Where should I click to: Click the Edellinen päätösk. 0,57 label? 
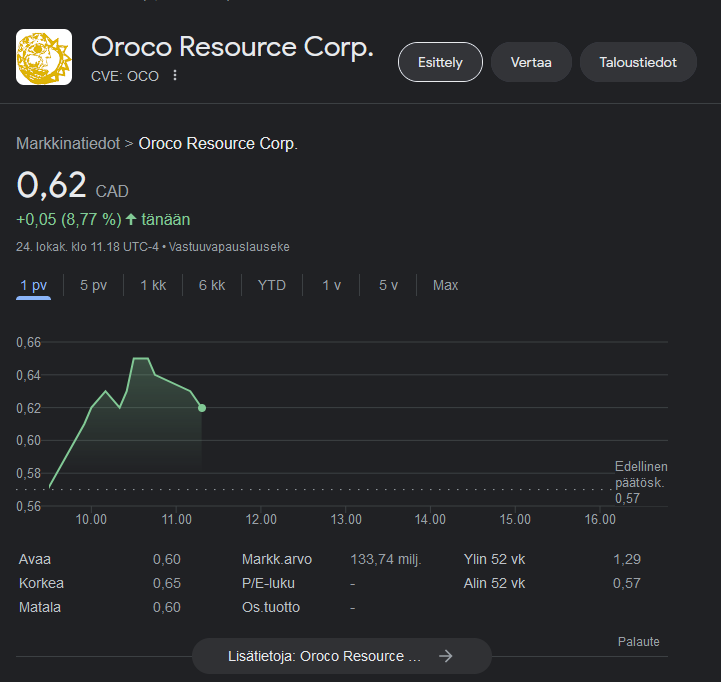tap(641, 482)
